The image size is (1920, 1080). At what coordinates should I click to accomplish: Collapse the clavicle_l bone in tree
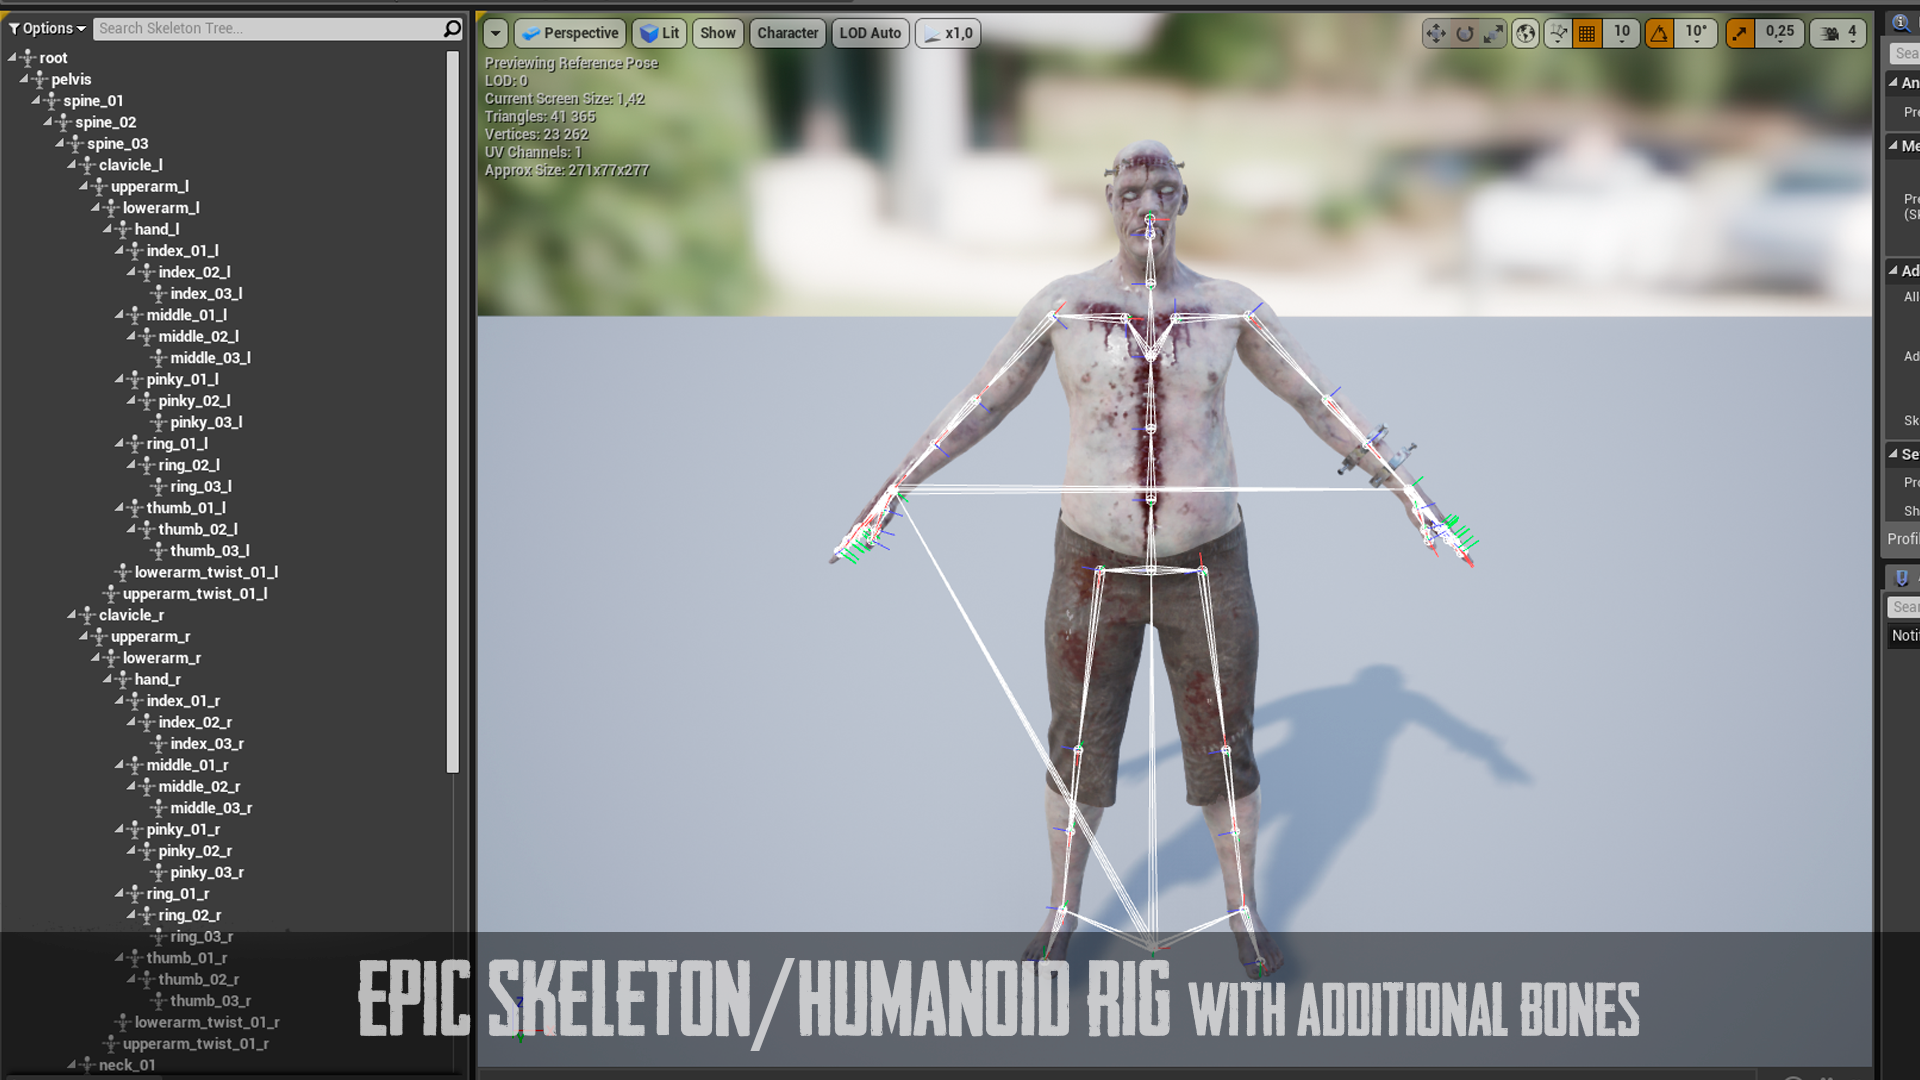[x=72, y=164]
